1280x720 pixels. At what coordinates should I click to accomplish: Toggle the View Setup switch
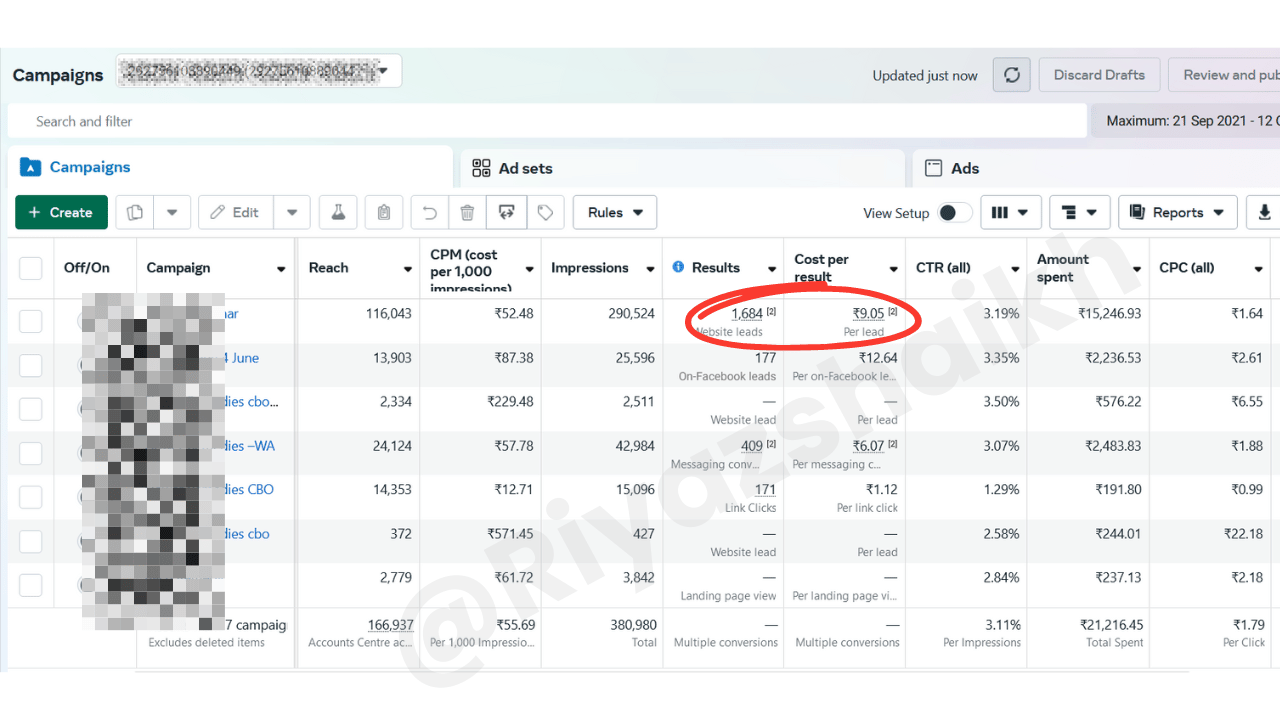coord(954,213)
